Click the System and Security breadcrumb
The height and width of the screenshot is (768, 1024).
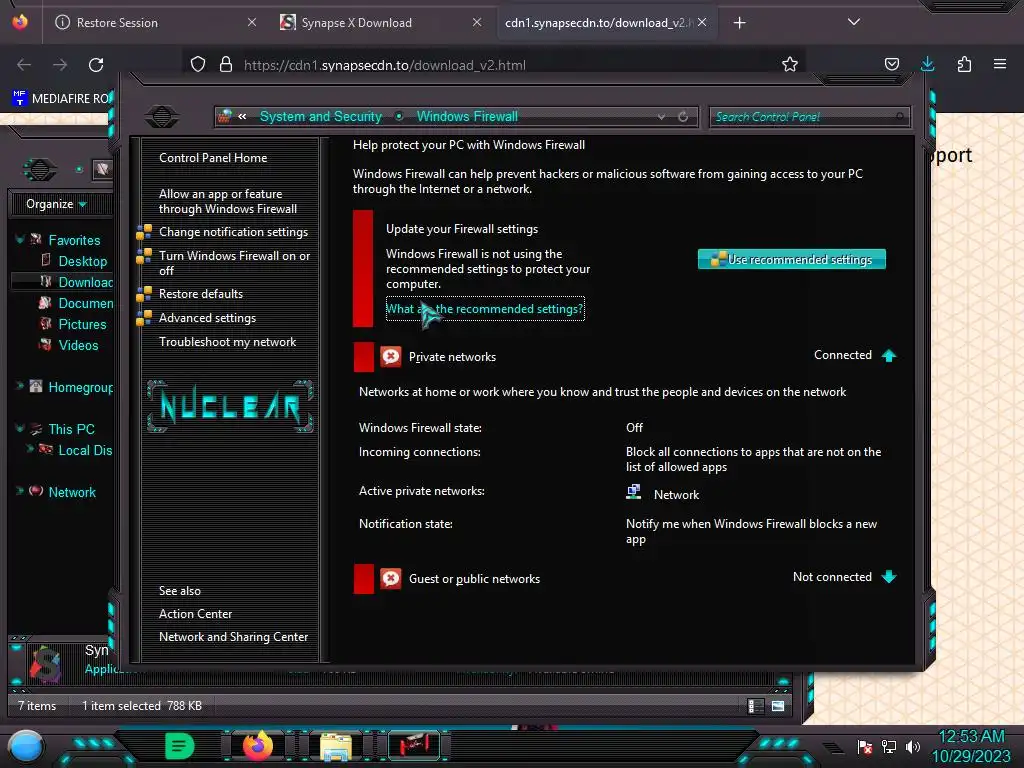[321, 116]
